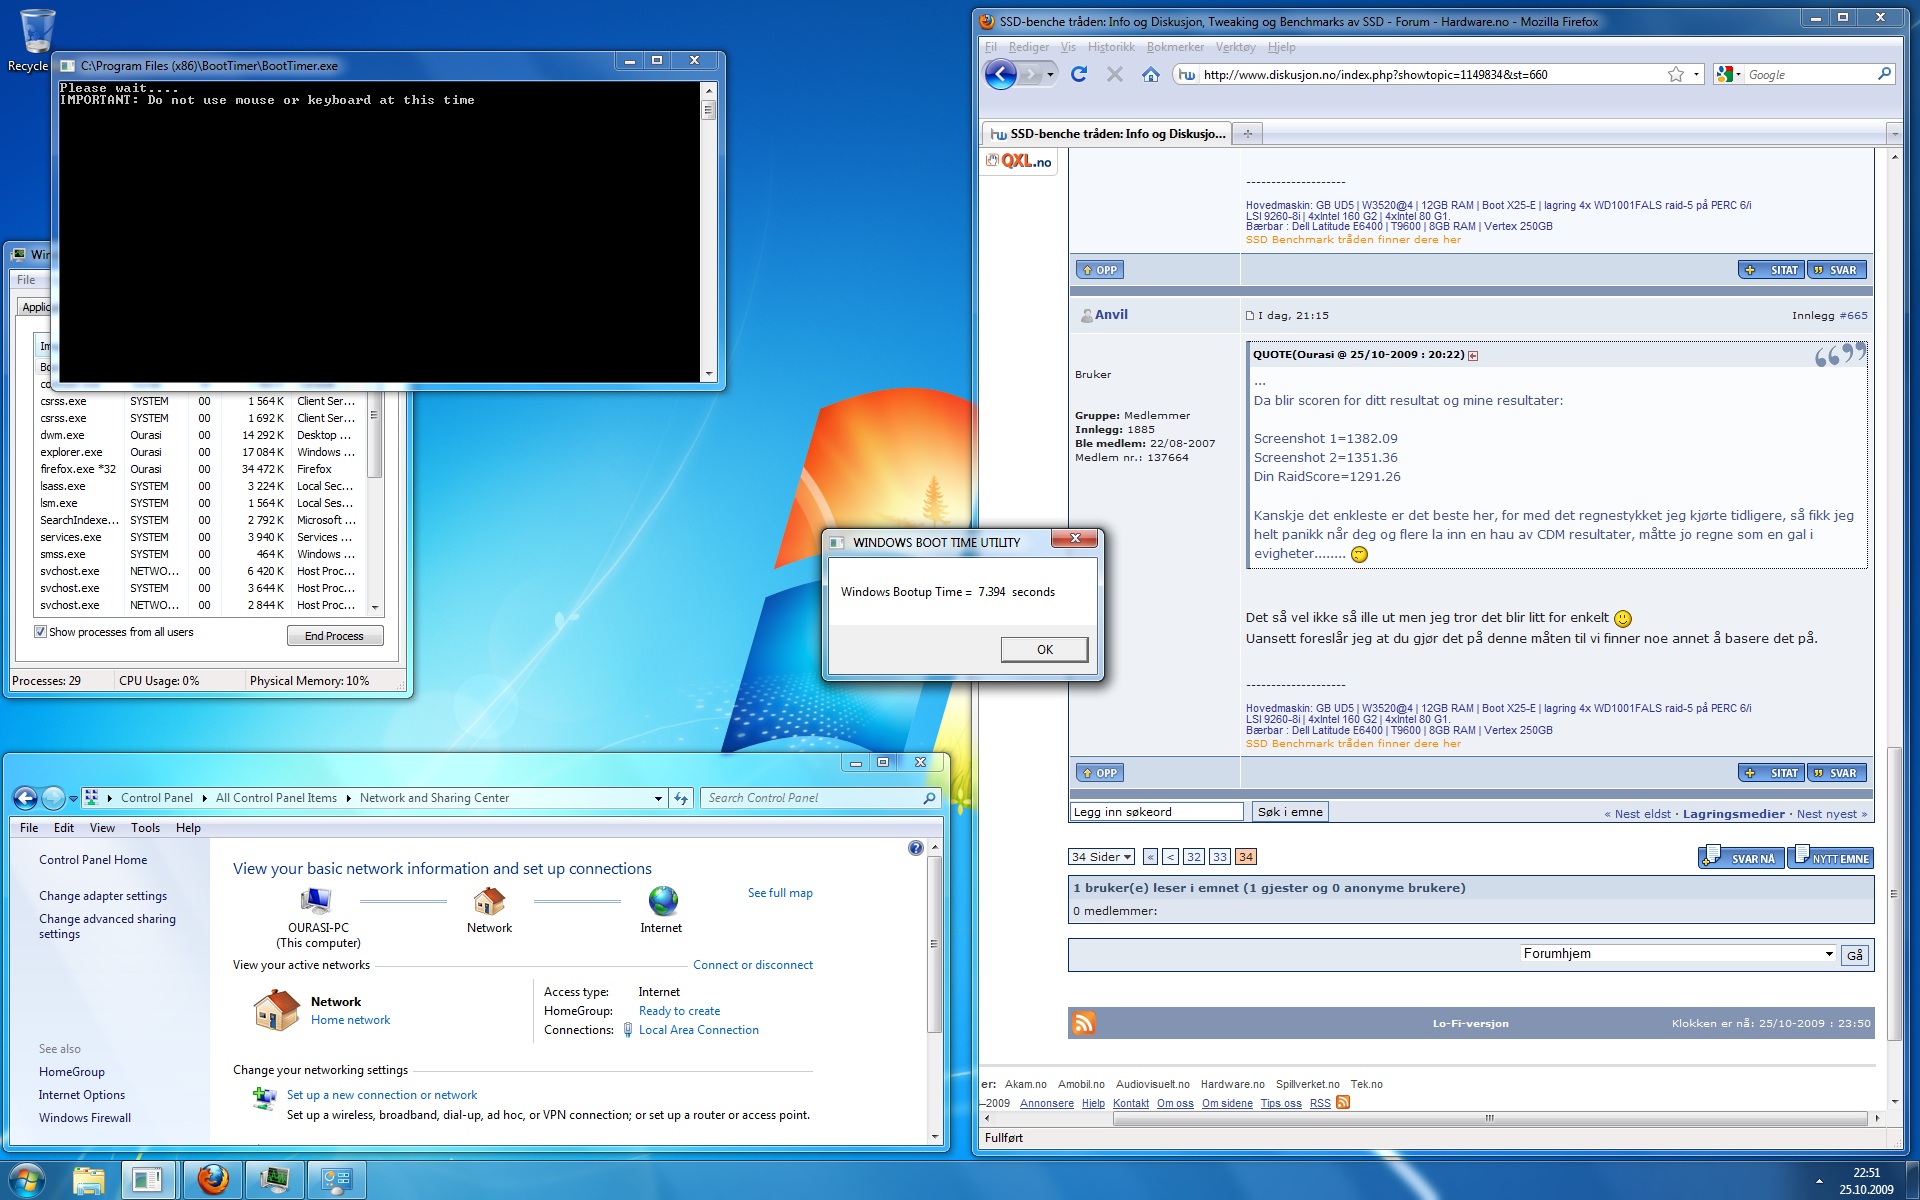This screenshot has width=1920, height=1200.
Task: Open Windows Start orb
Action: (26, 1180)
